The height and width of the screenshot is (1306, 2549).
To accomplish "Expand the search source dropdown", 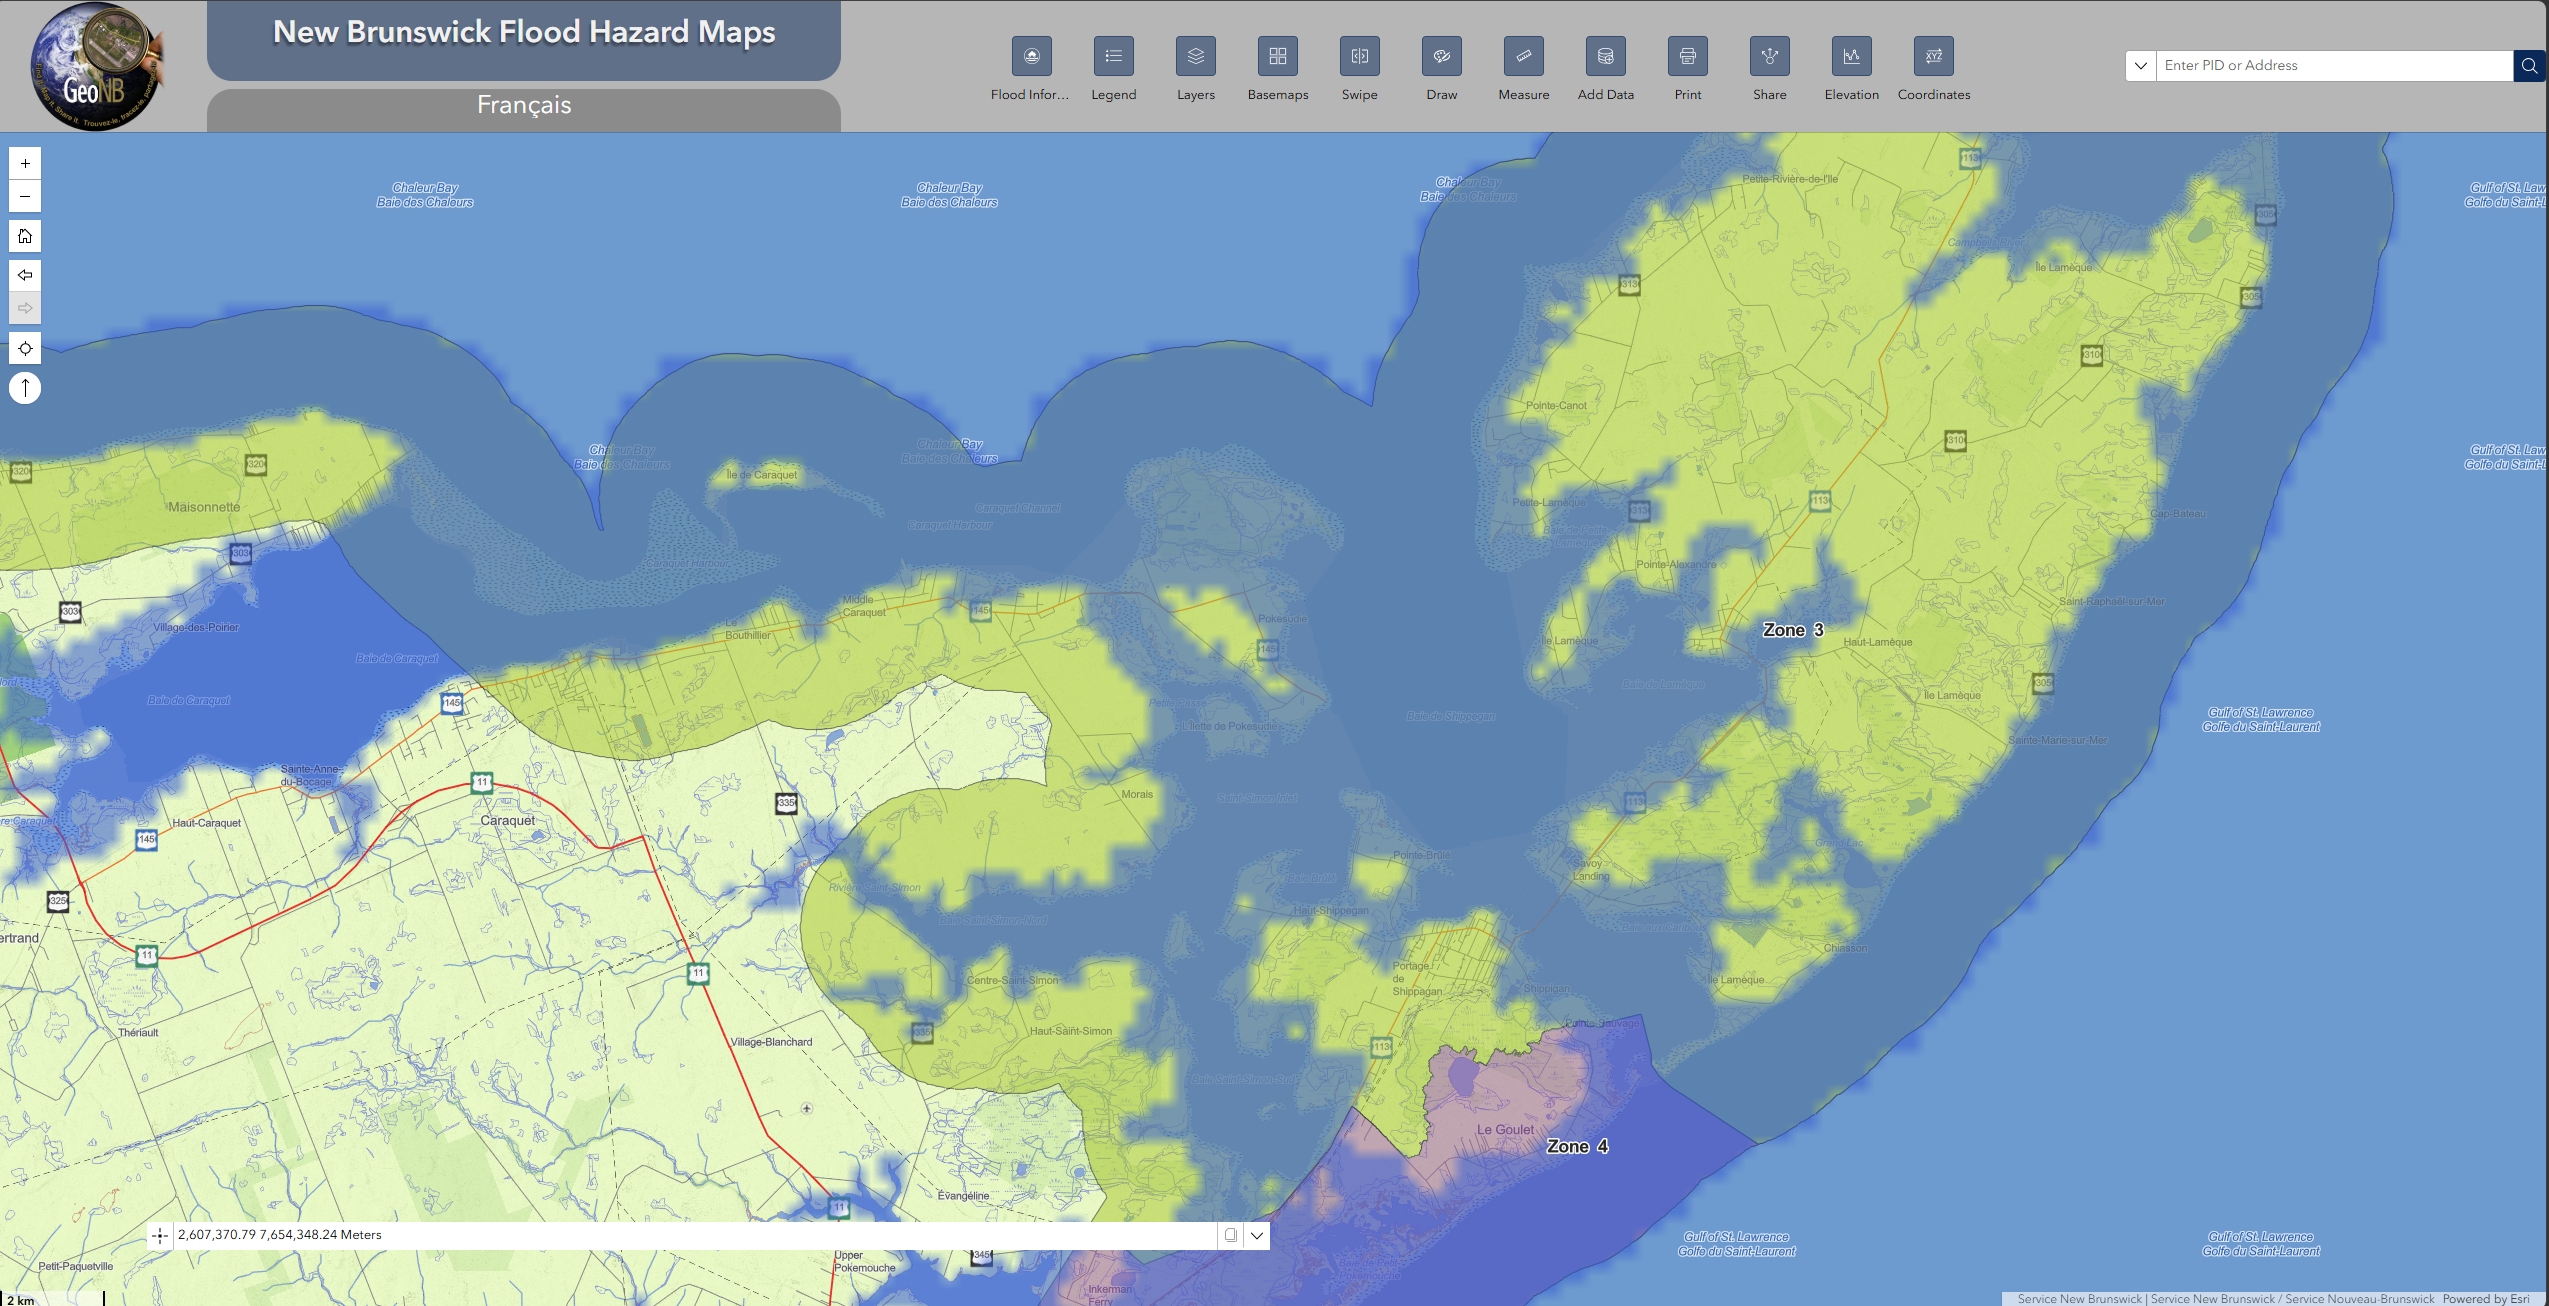I will click(2140, 66).
